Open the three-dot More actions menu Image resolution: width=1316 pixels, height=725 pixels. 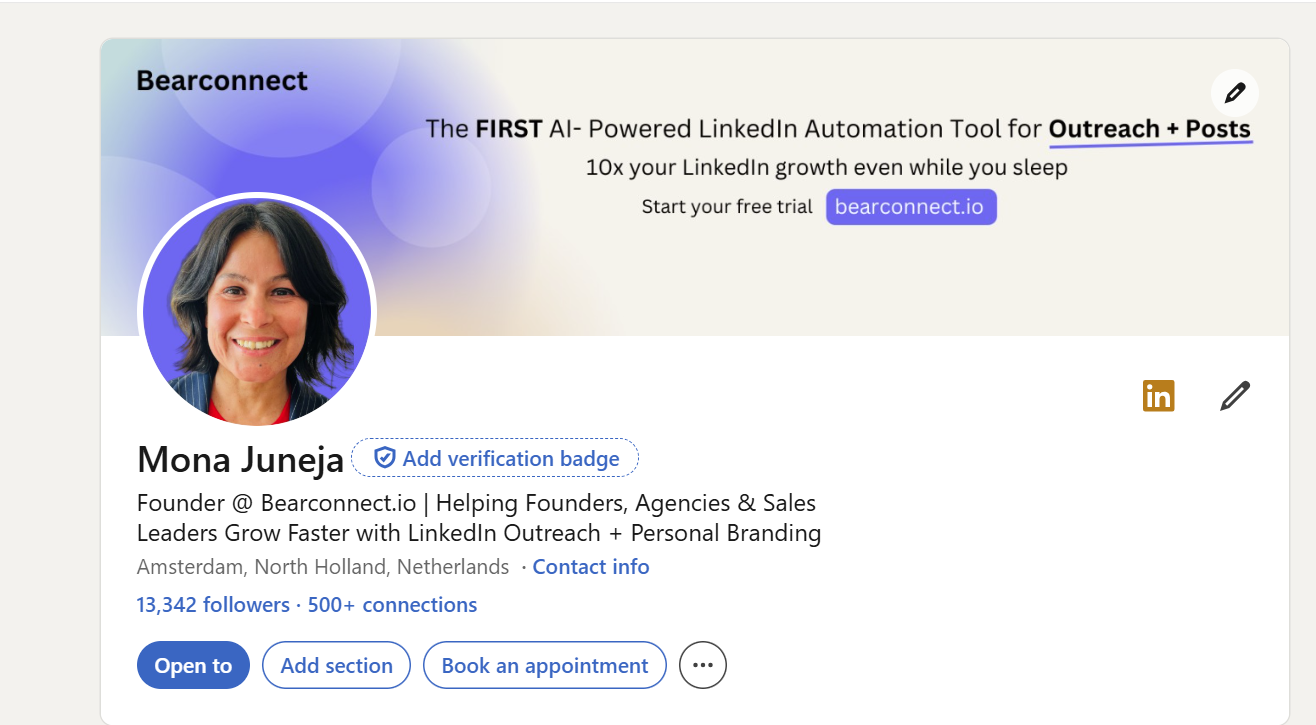click(702, 666)
